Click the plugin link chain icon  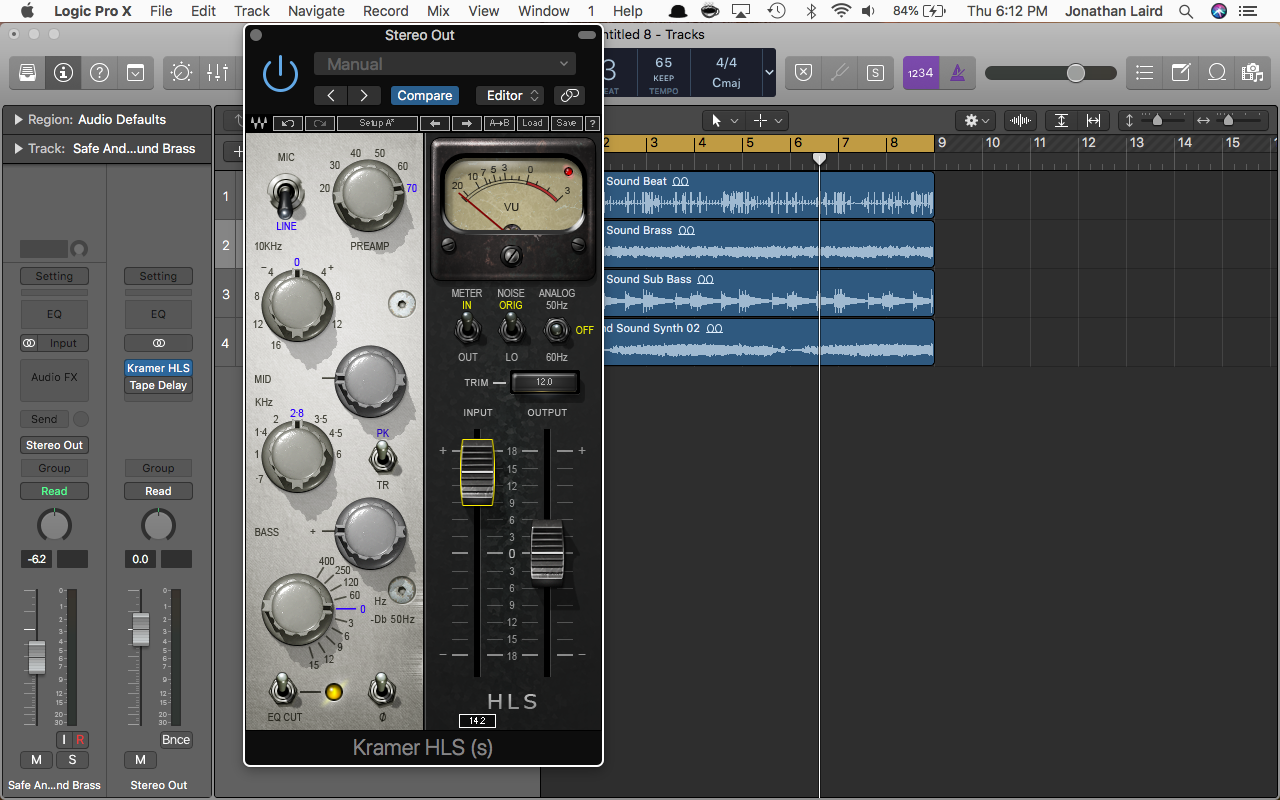(x=570, y=96)
